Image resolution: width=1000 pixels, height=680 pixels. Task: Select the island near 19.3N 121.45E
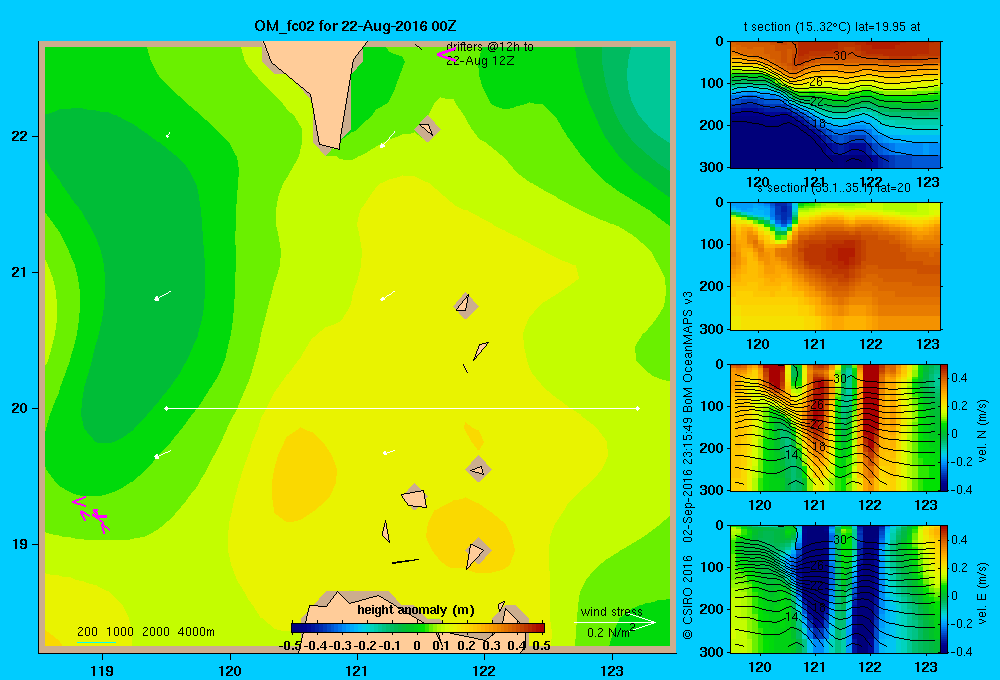(415, 497)
